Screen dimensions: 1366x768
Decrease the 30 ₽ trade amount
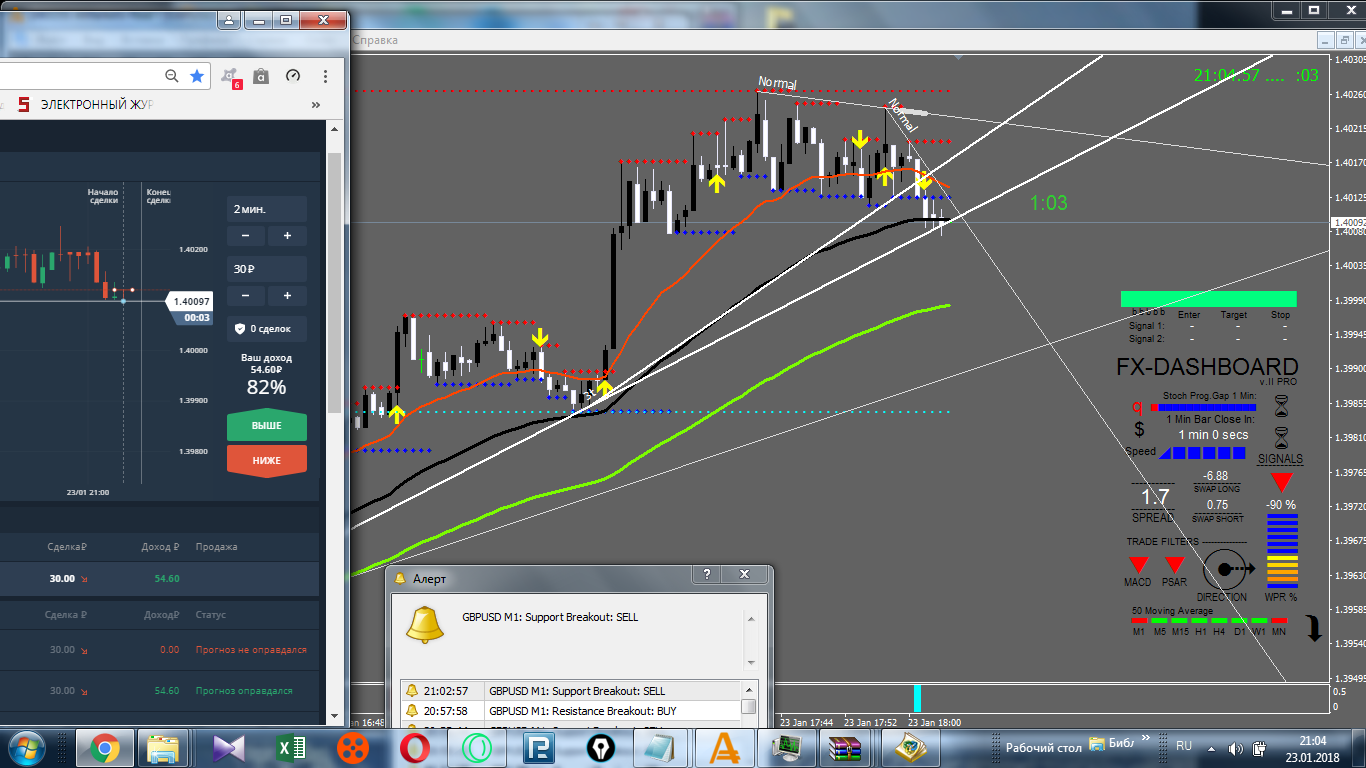246,296
